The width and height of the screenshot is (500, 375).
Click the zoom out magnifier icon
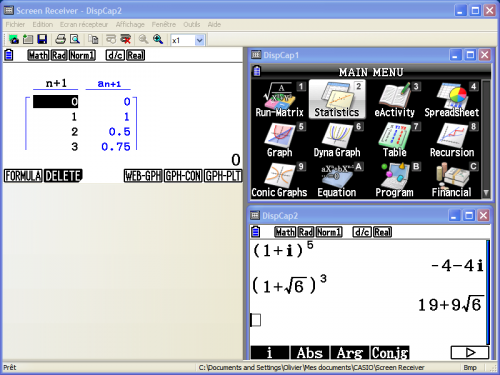143,39
